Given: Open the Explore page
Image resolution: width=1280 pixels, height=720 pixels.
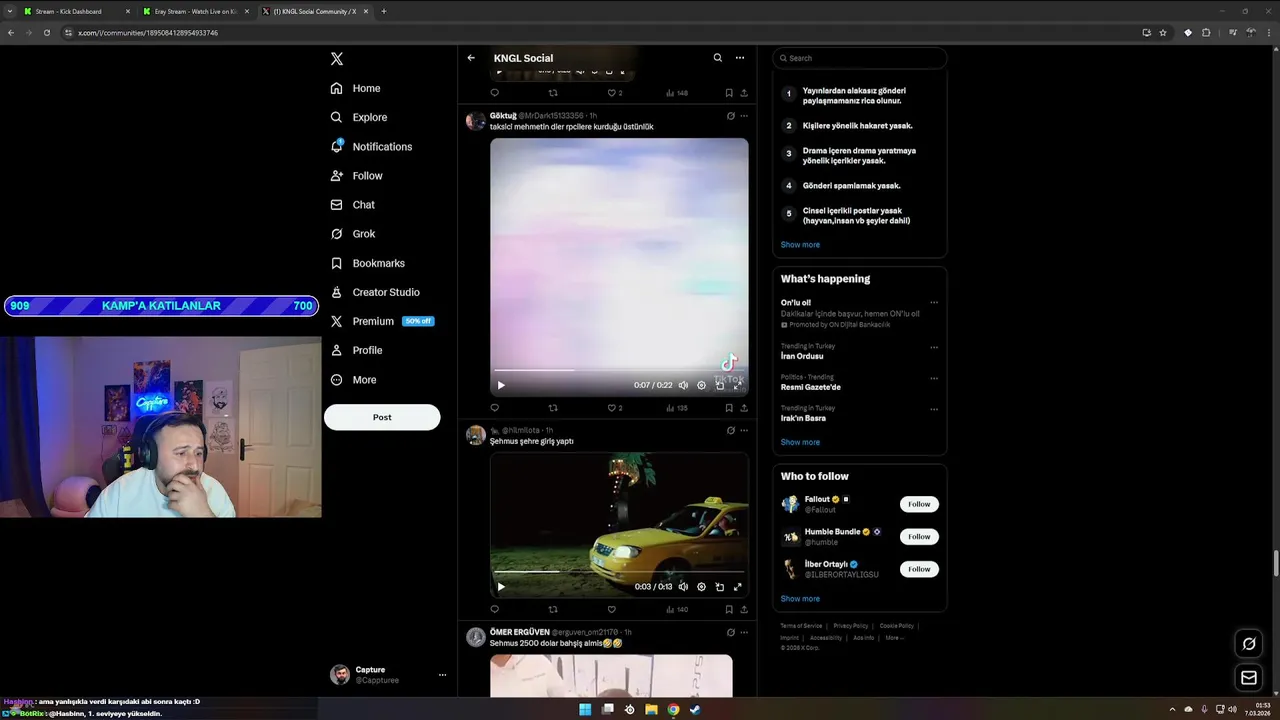Looking at the screenshot, I should point(359,117).
